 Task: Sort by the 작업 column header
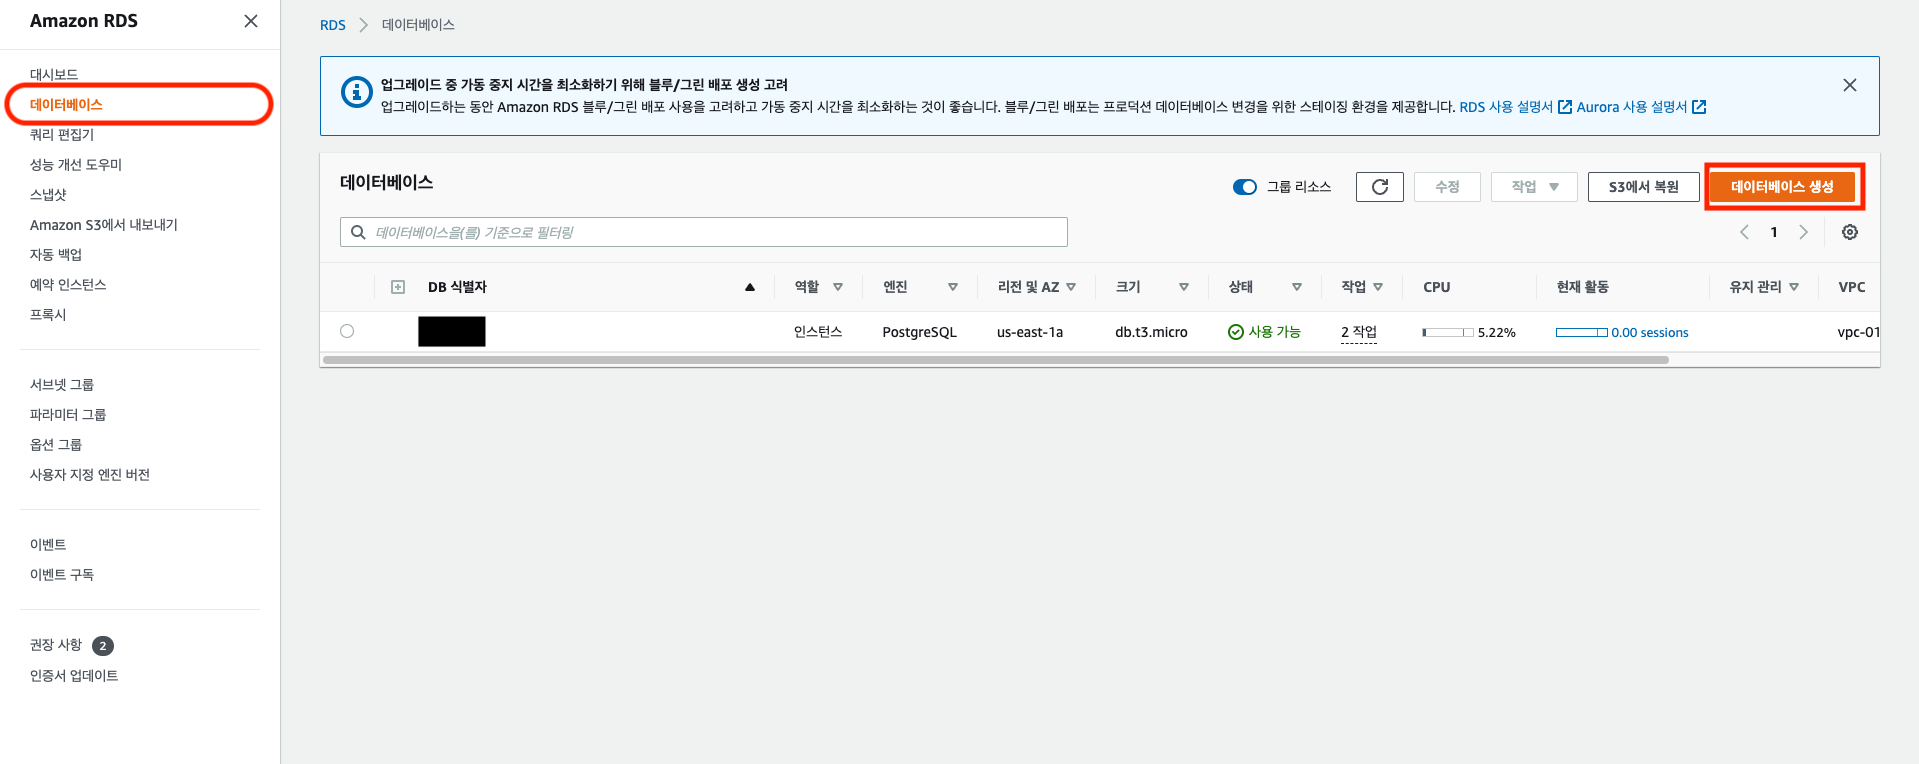pyautogui.click(x=1378, y=287)
